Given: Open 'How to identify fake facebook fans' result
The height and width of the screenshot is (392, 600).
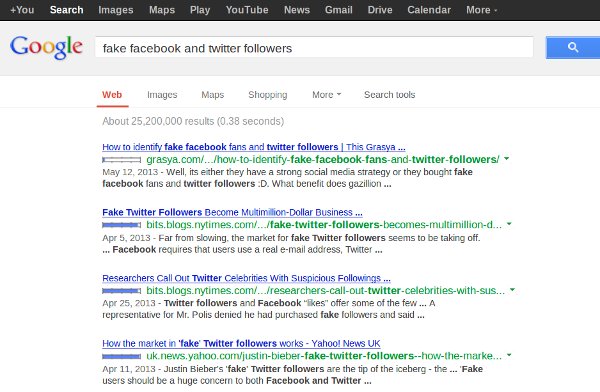Looking at the screenshot, I should coord(254,147).
